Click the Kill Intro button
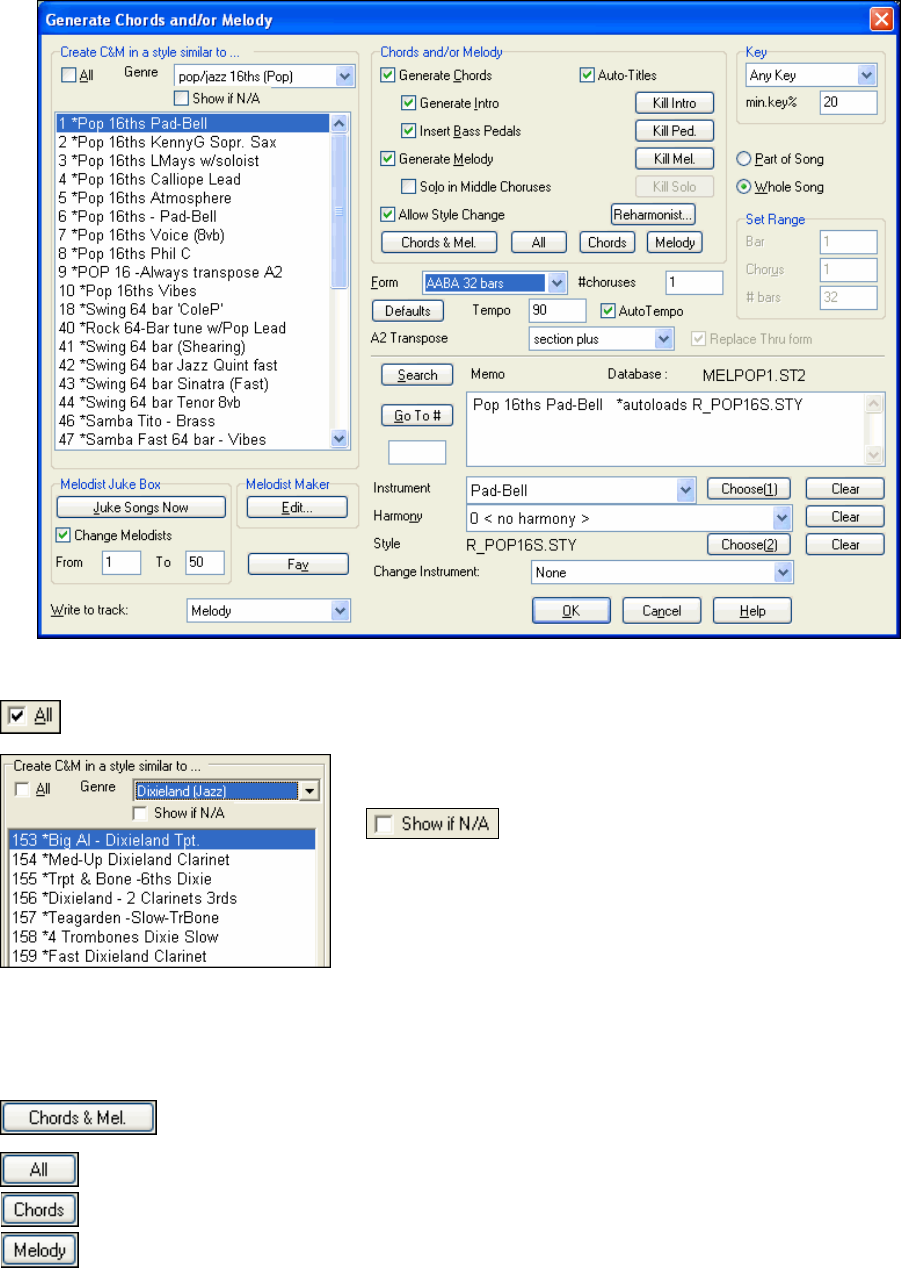This screenshot has width=901, height=1268. click(674, 103)
